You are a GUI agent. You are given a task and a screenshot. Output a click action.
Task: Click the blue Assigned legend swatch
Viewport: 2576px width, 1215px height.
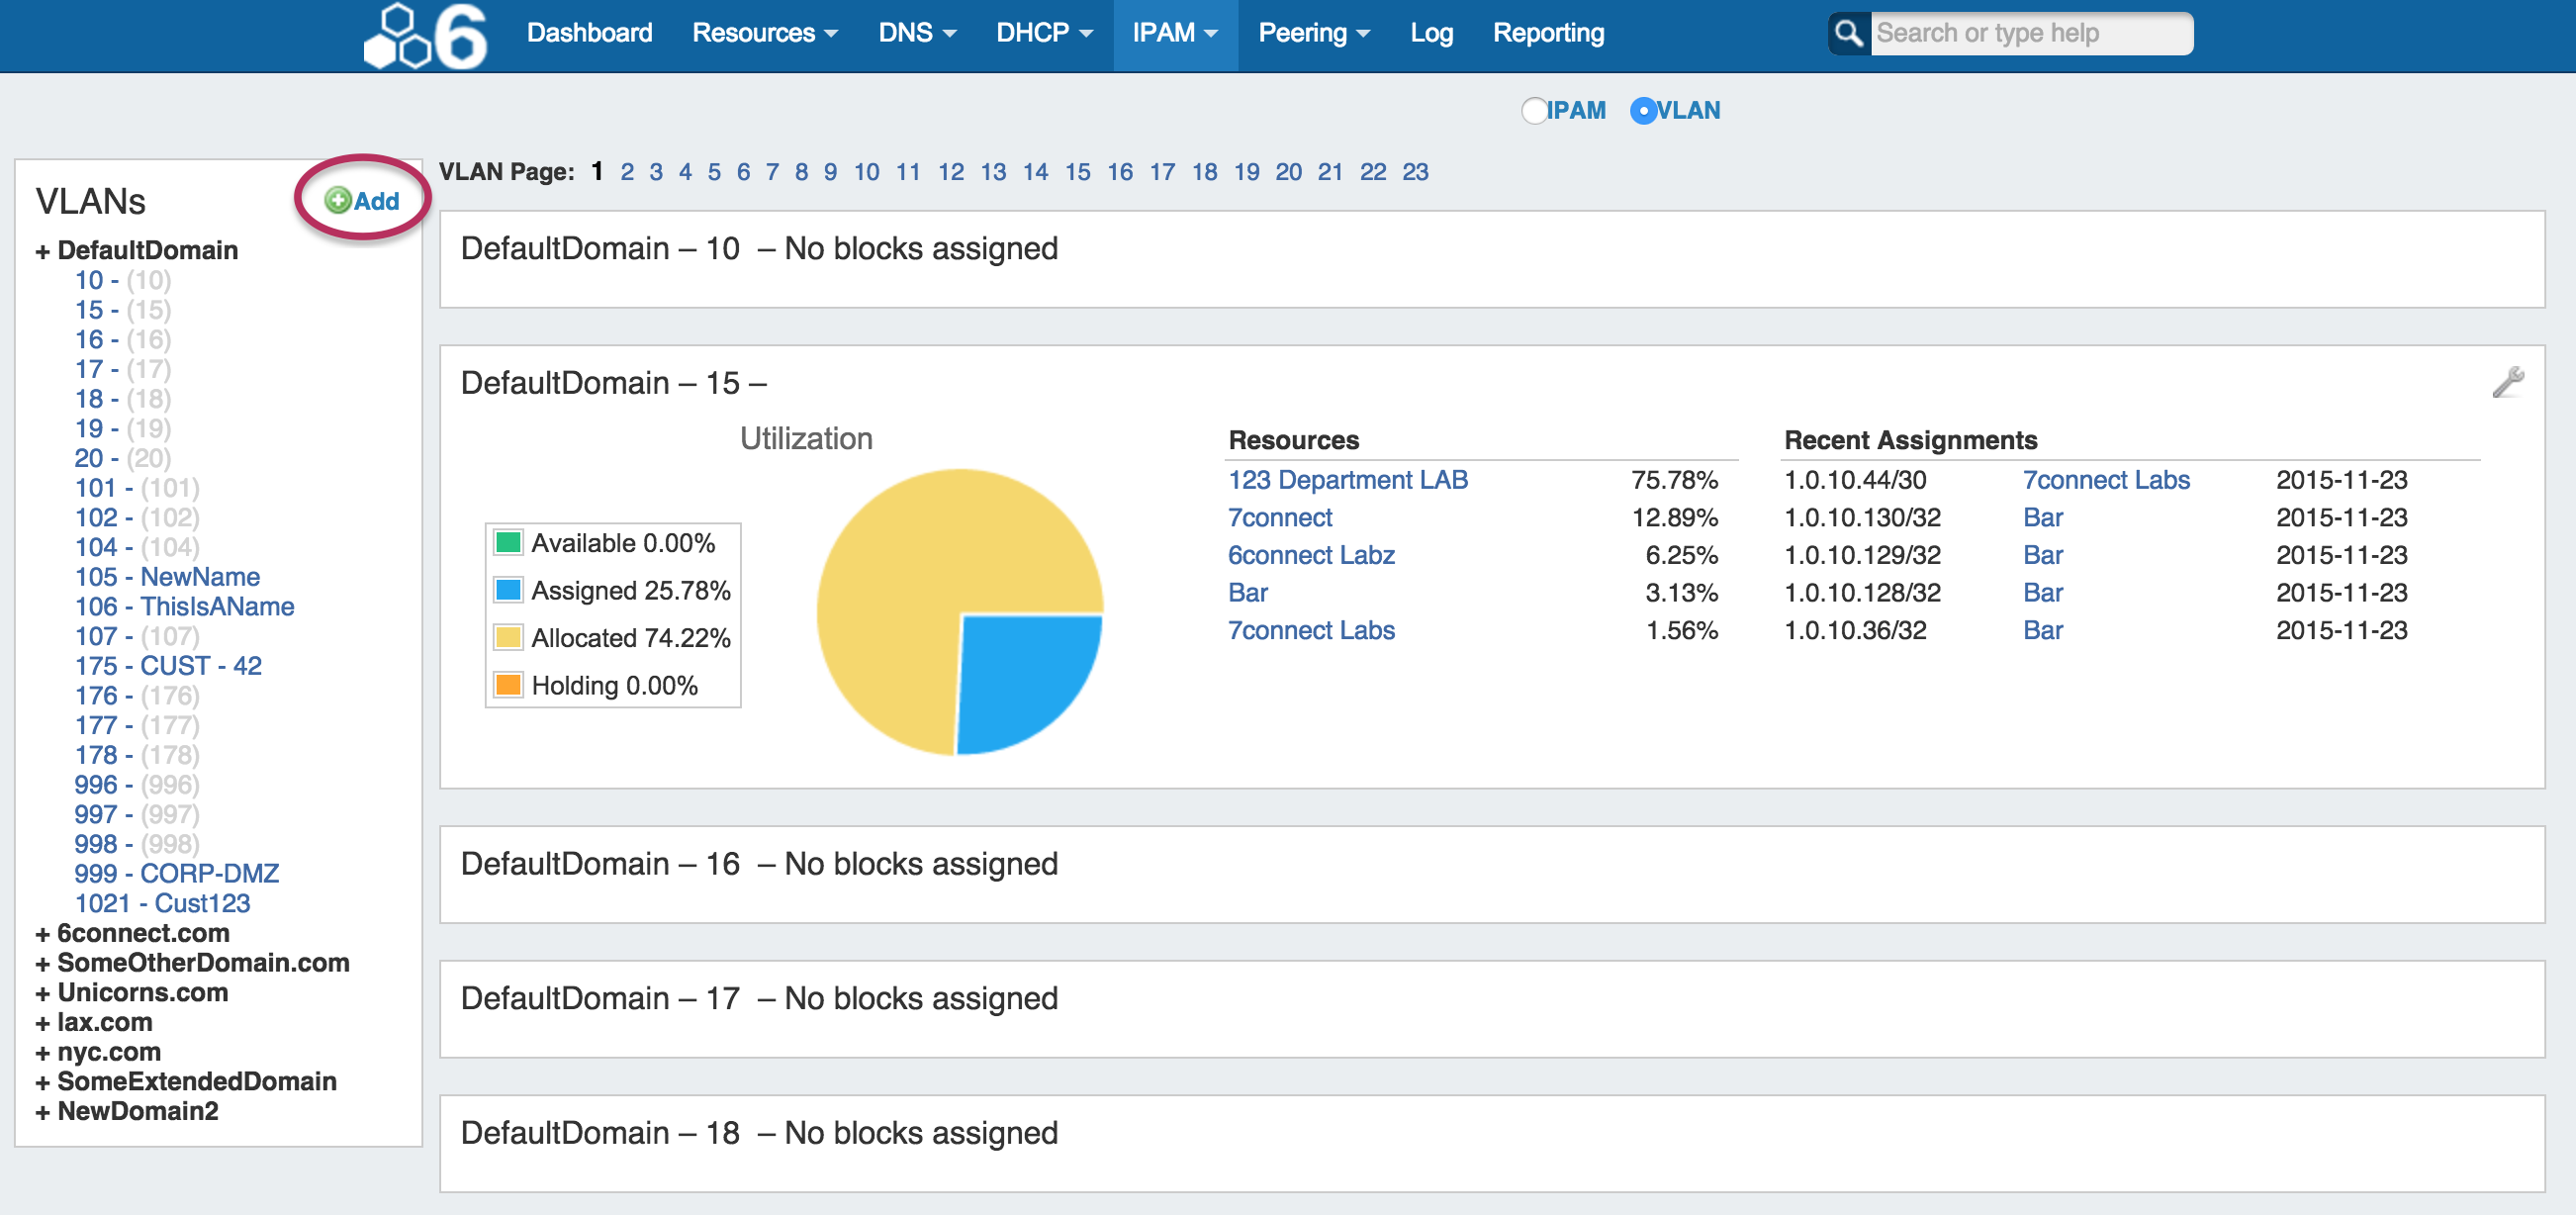[509, 590]
